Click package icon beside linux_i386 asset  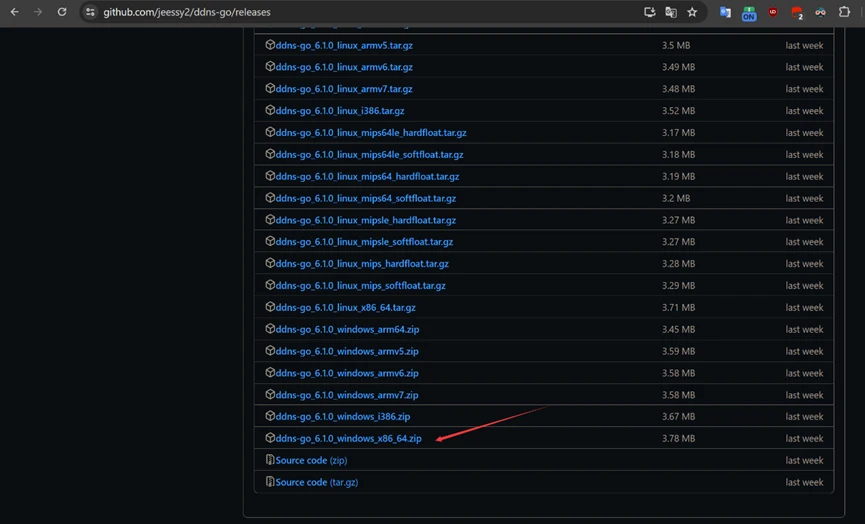[x=270, y=110]
